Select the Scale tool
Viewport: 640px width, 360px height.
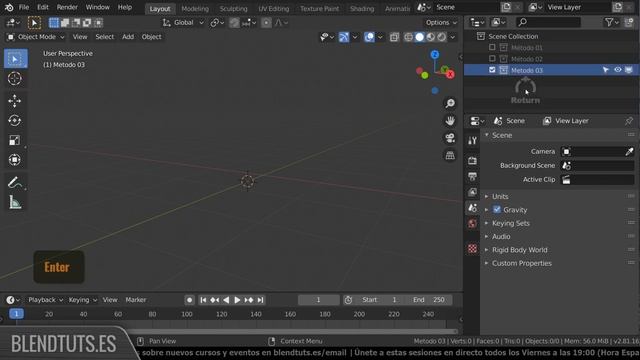click(x=15, y=140)
